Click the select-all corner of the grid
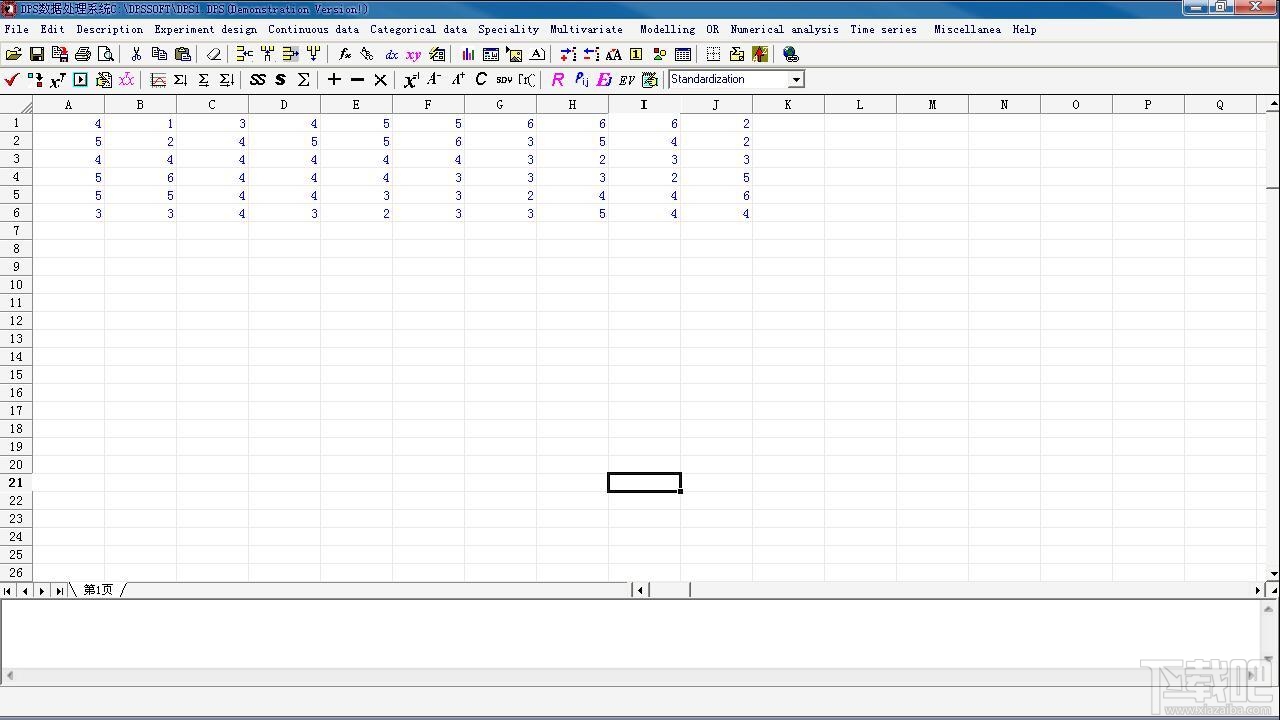 (x=16, y=104)
